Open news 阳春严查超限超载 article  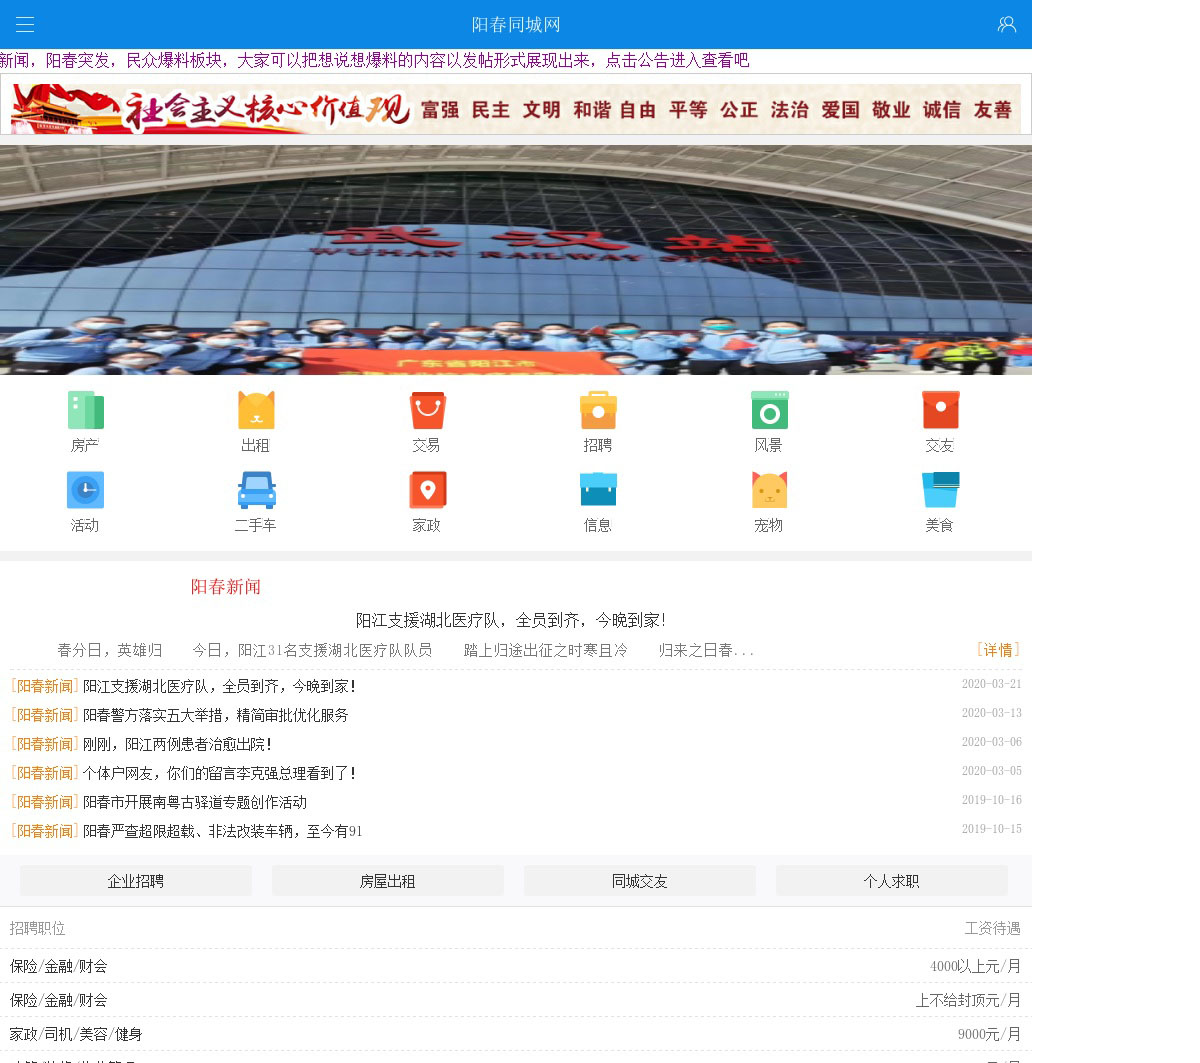click(223, 831)
